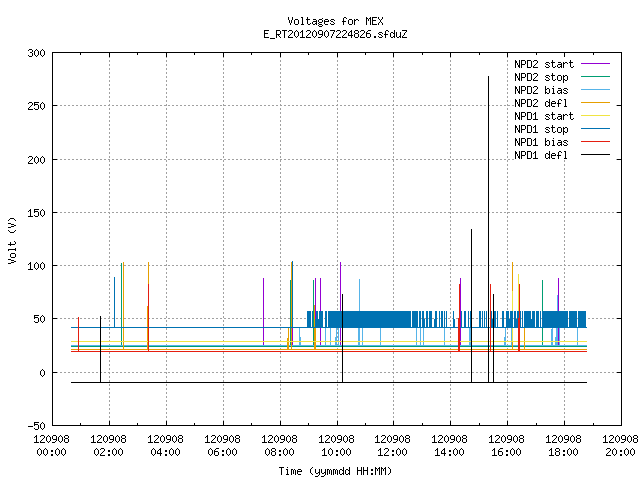Click the 'Time (yymmdd HH:MM)' x-axis label
640x480 pixels.
click(335, 471)
